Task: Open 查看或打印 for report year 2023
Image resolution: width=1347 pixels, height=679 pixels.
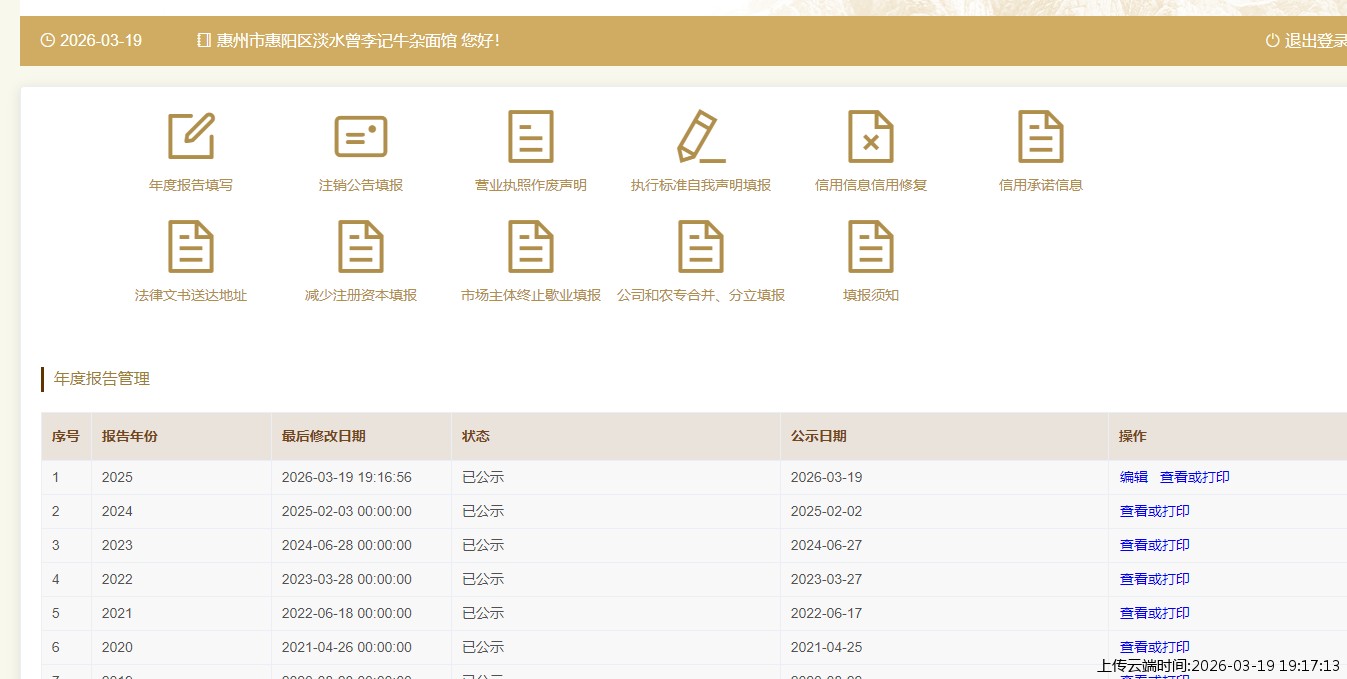Action: (x=1155, y=546)
